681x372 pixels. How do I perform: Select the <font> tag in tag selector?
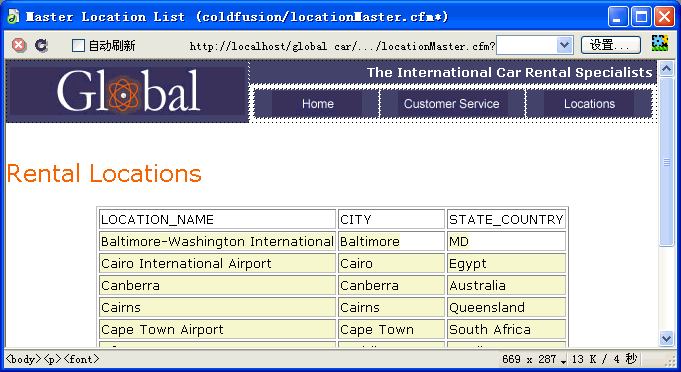coord(81,359)
